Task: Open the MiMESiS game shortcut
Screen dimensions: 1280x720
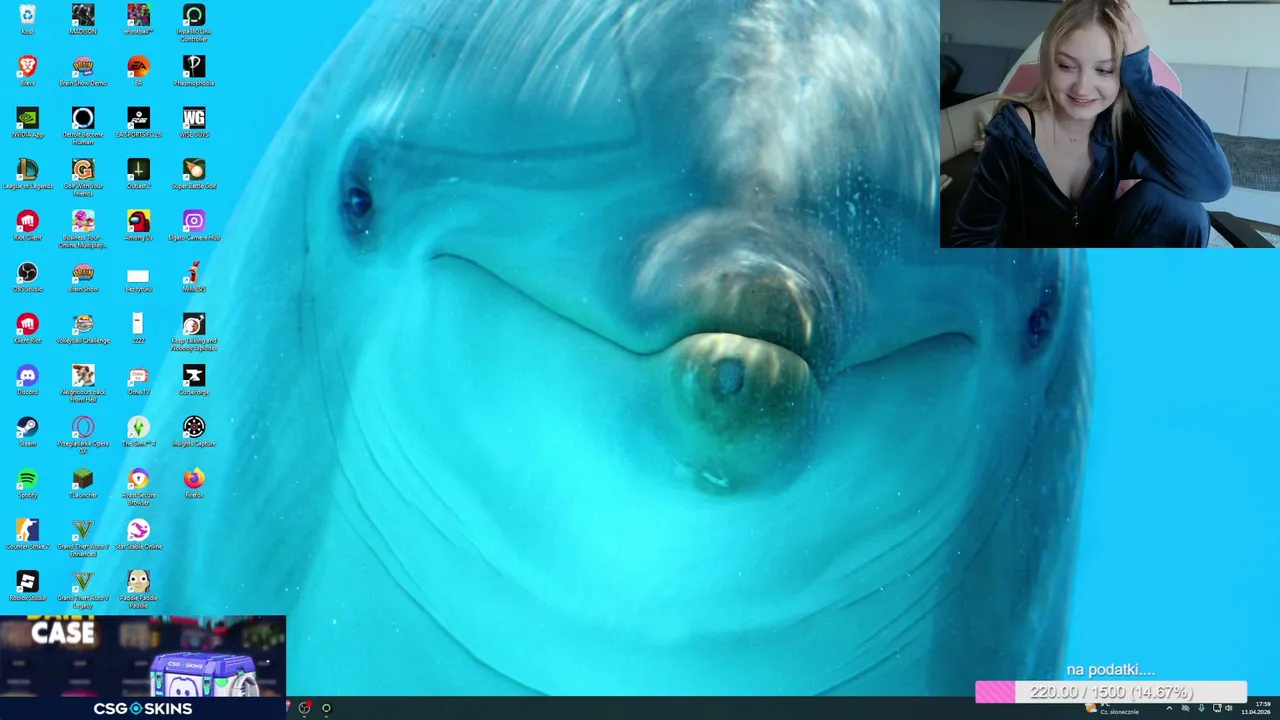Action: click(x=194, y=277)
